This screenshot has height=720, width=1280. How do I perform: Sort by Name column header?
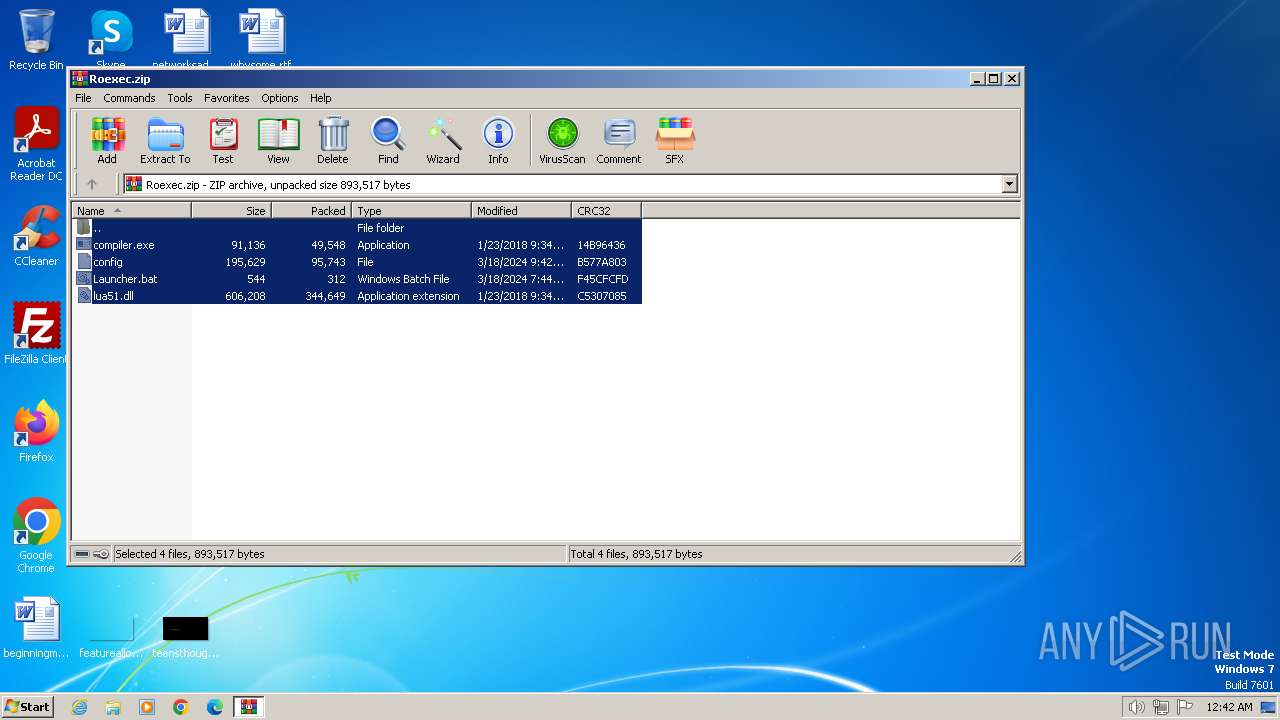(132, 211)
